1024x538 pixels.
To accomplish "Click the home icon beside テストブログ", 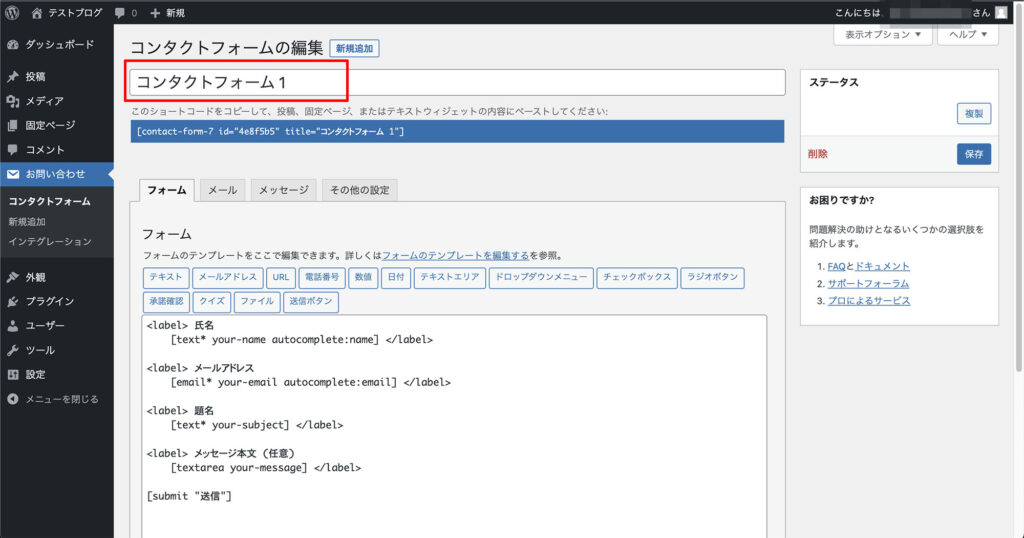I will (37, 13).
